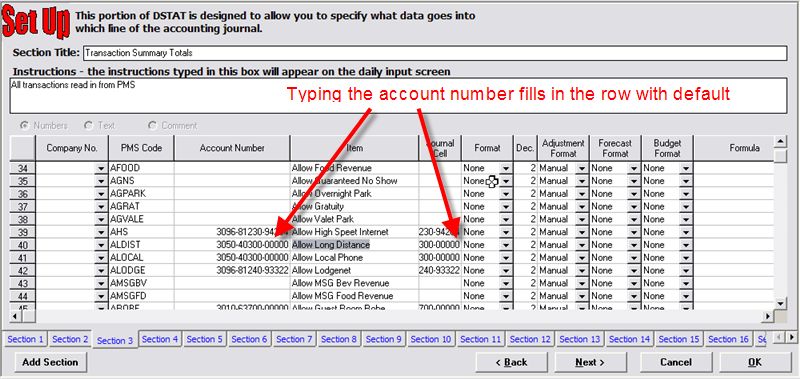
Task: Click the grid's horizontal scroll right arrow
Action: click(768, 316)
